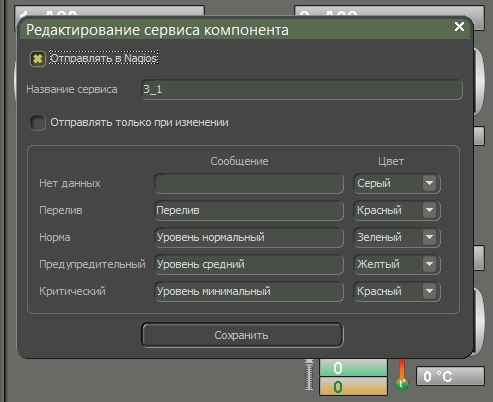493x402 pixels.
Task: Click the thermometer icon behind the dialog
Action: tap(402, 375)
